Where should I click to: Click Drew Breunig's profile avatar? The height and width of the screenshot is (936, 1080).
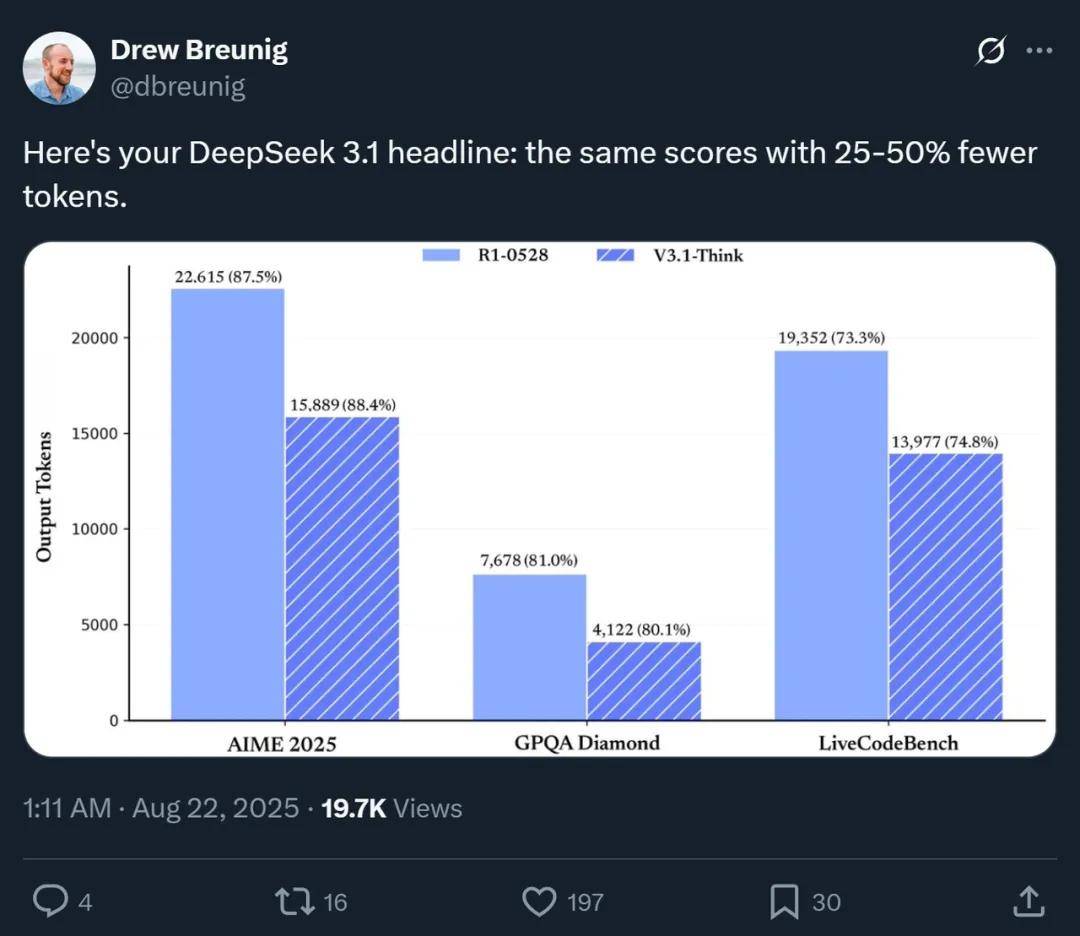click(60, 68)
